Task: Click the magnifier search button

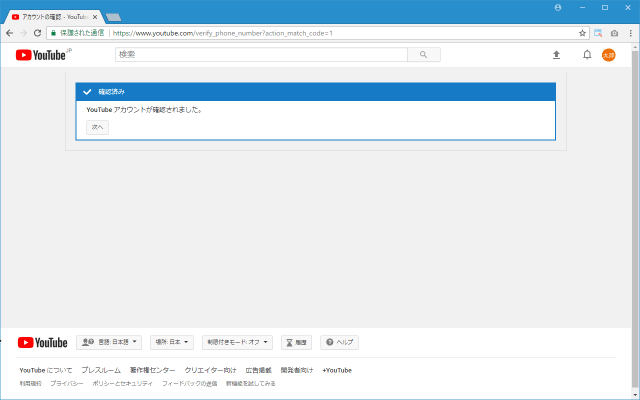Action: [x=424, y=55]
